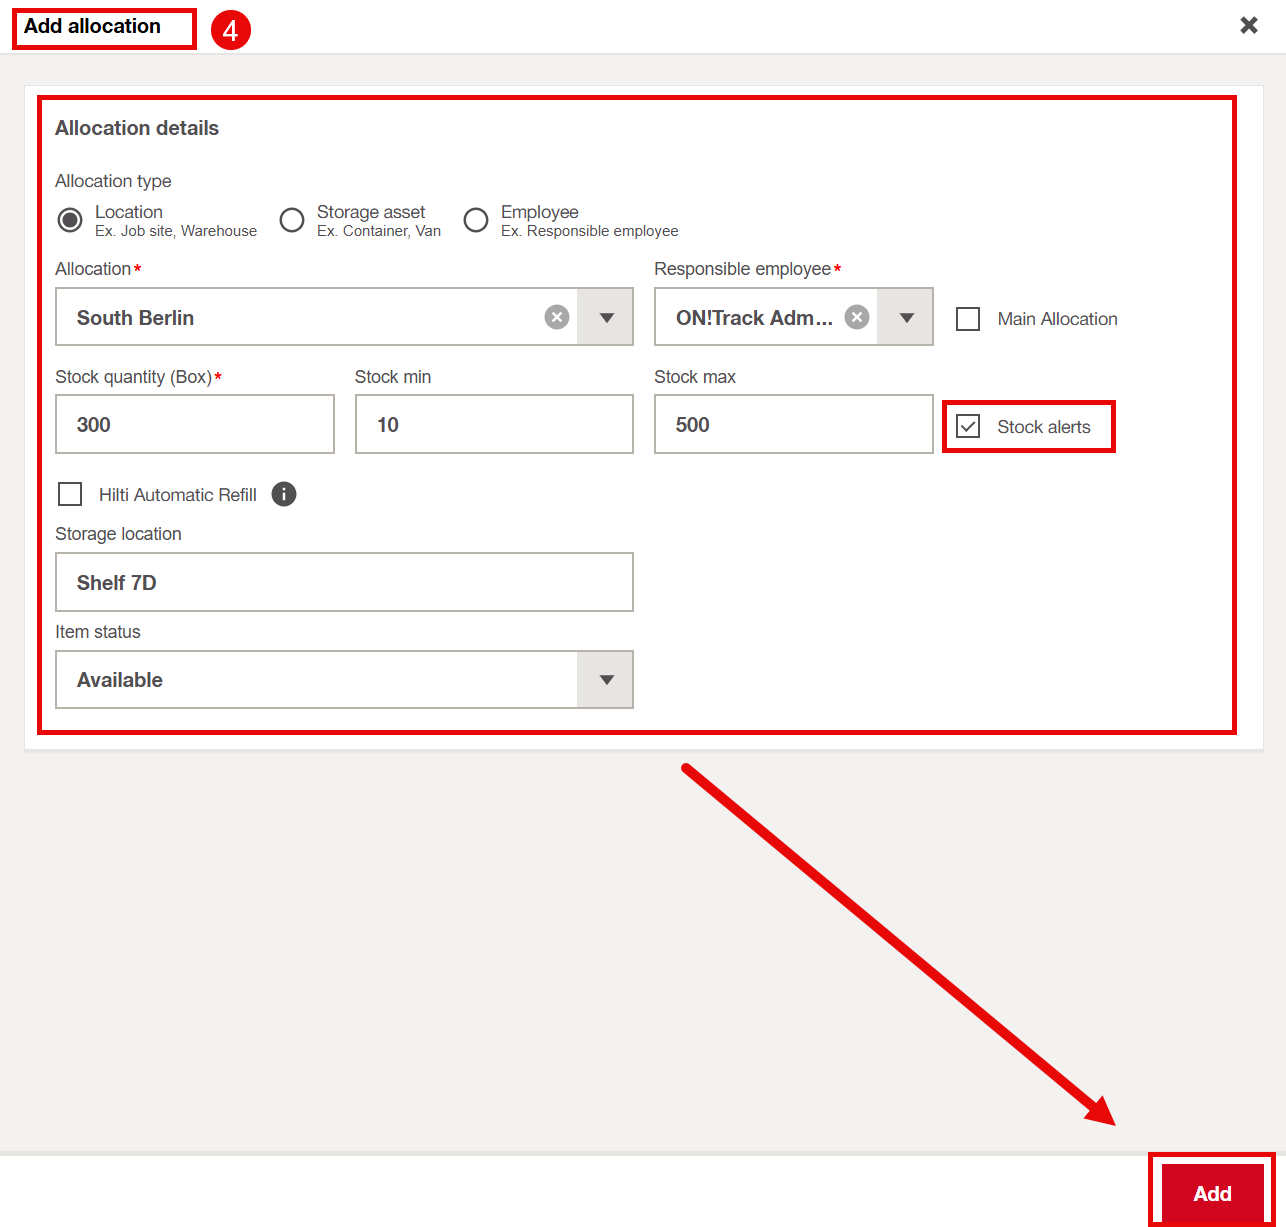Click the Storage location field
Image resolution: width=1286 pixels, height=1227 pixels.
[x=344, y=582]
